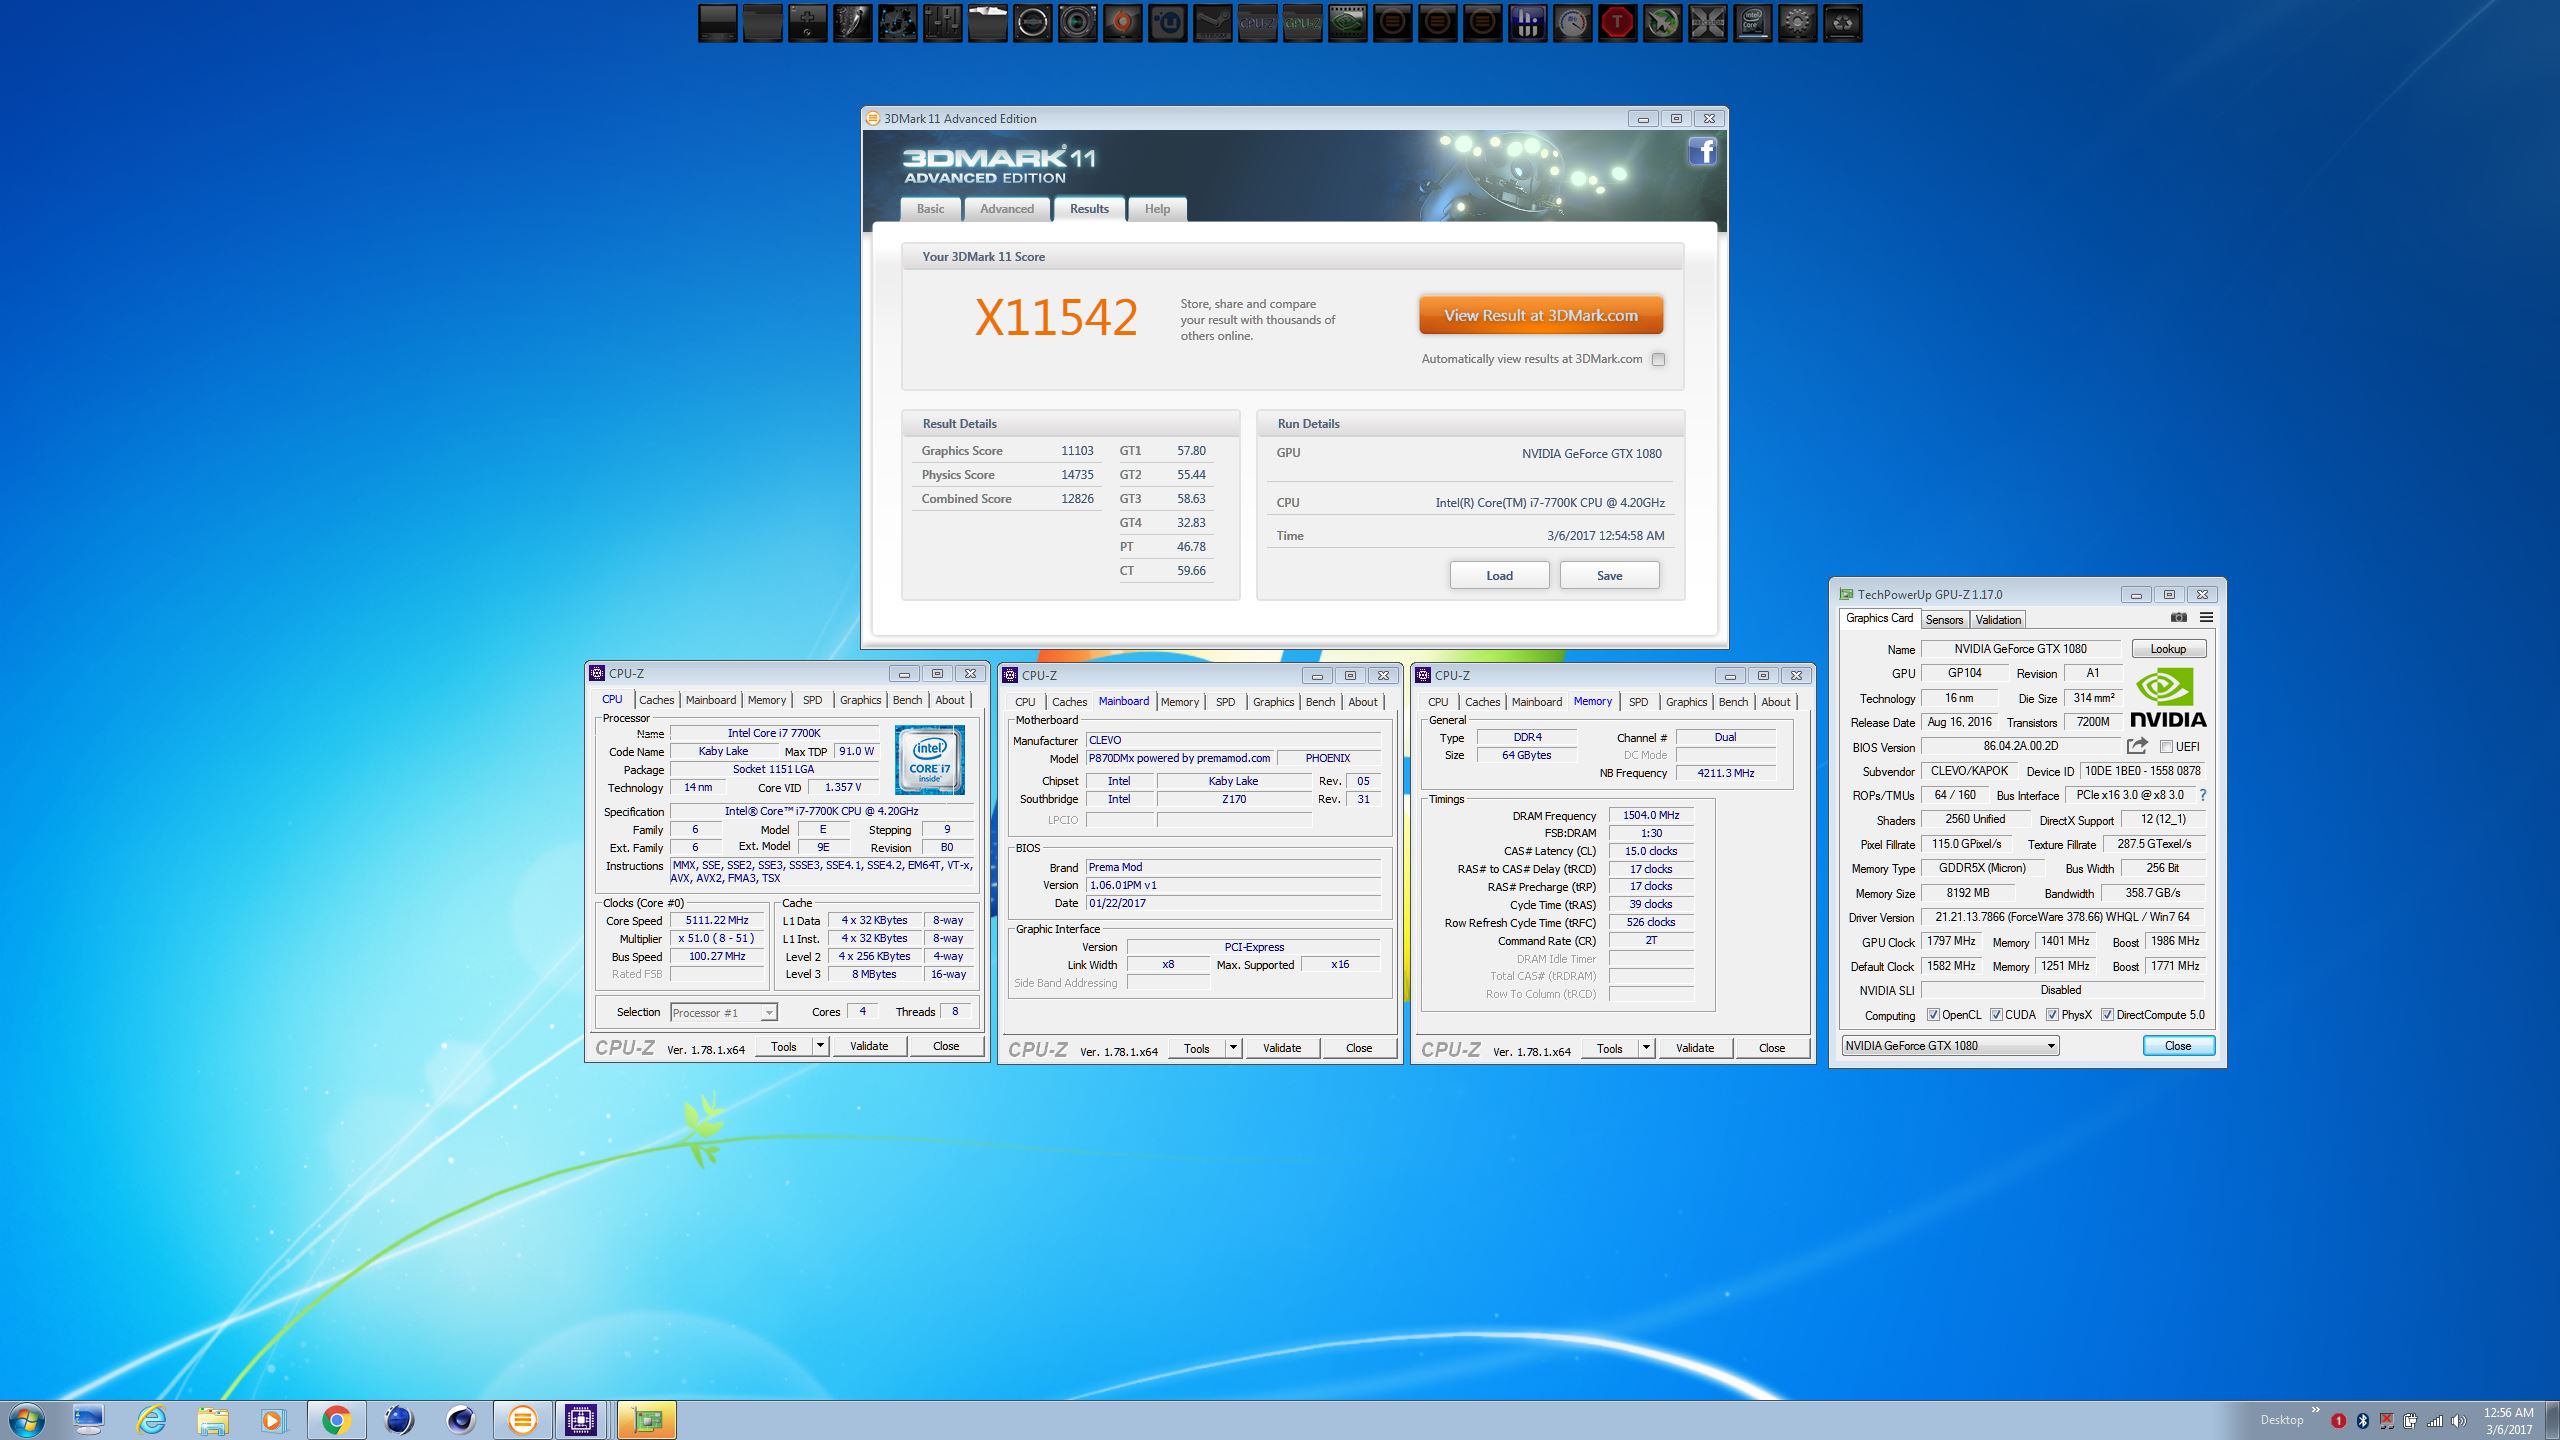Expand the NVIDIA GeForce GTX 1080 dropdown
The height and width of the screenshot is (1440, 2560).
pos(2051,1046)
